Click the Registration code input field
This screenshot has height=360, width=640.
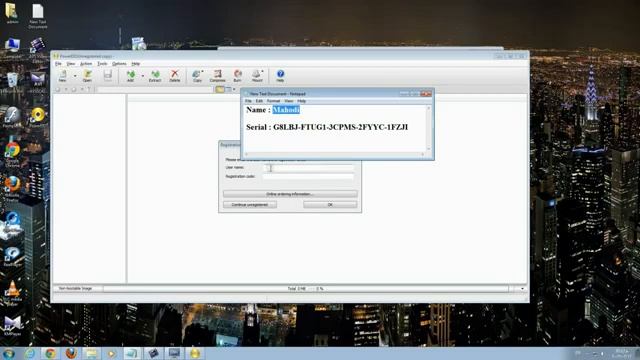[x=308, y=177]
